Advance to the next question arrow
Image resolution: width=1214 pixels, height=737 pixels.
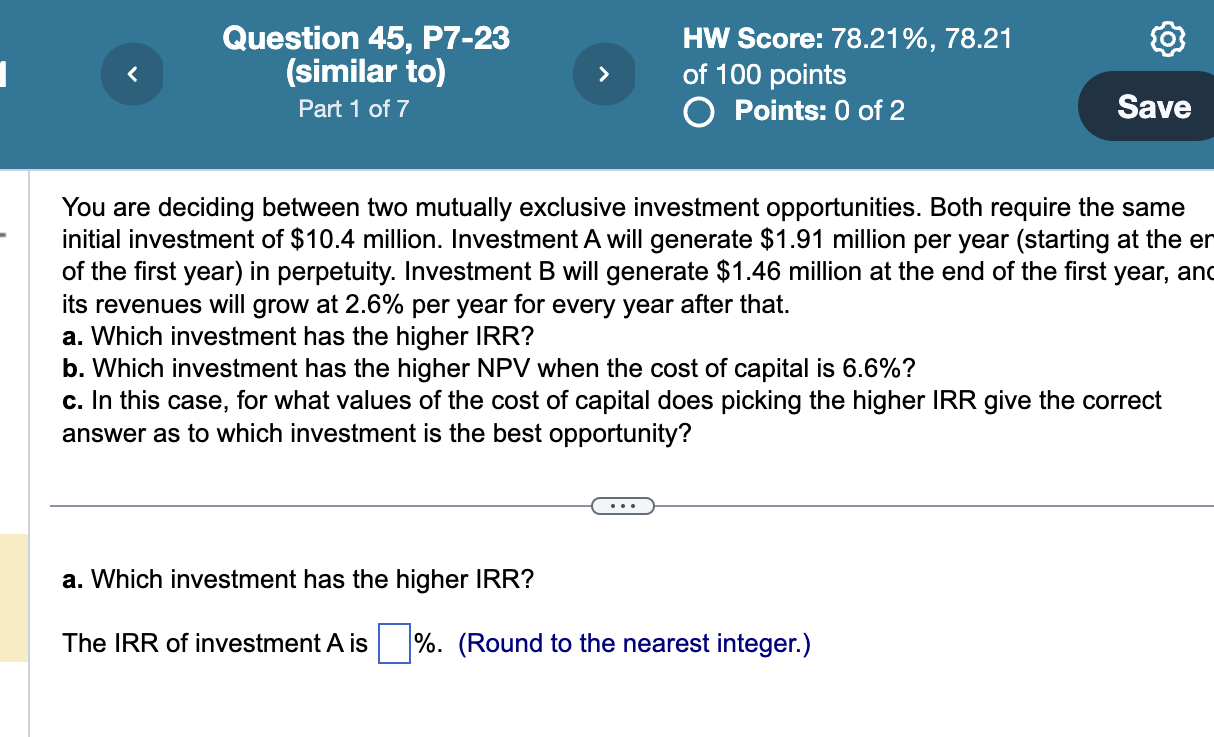[x=604, y=74]
